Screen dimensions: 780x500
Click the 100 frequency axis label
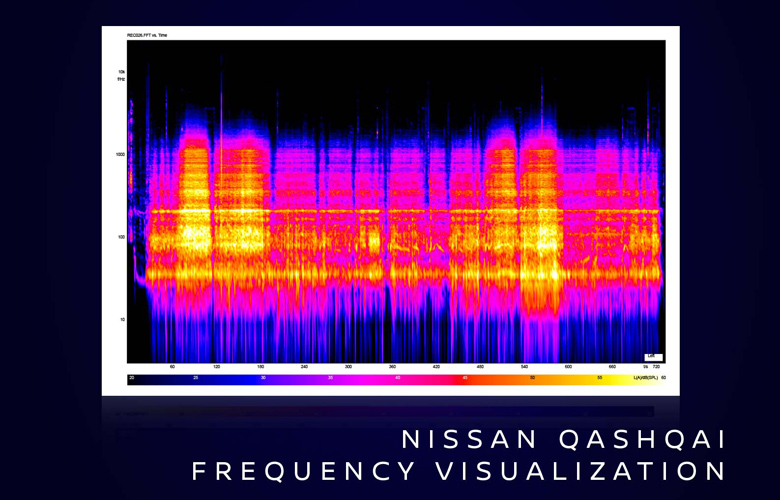121,237
